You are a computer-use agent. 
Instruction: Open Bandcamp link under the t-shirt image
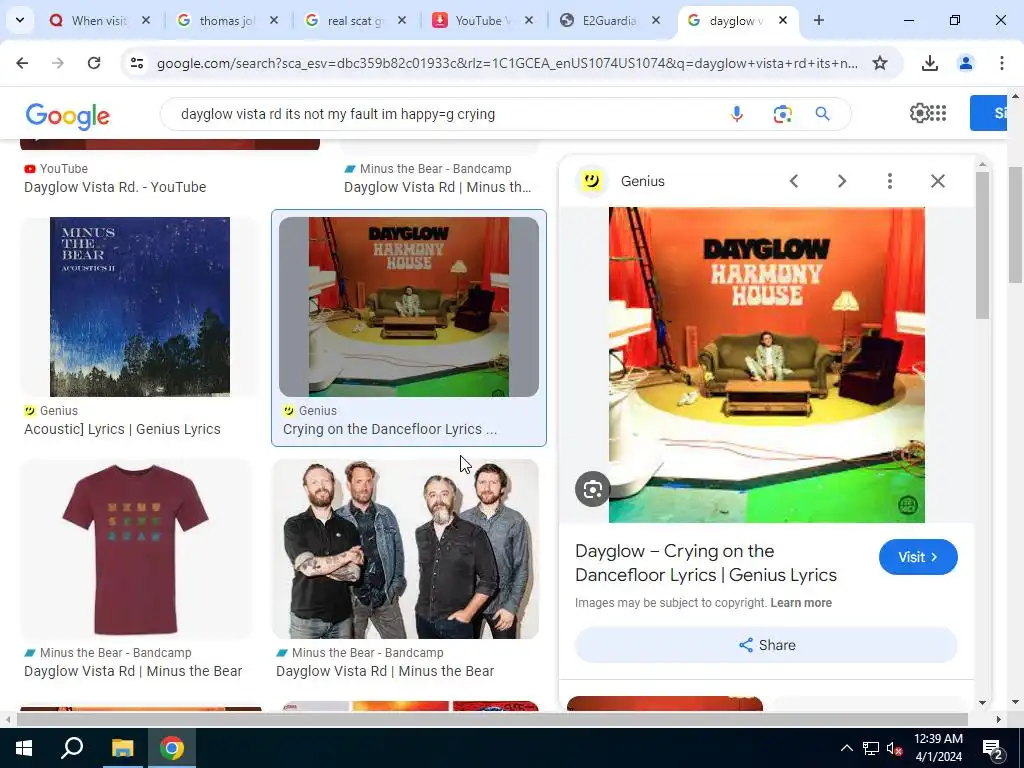click(133, 671)
